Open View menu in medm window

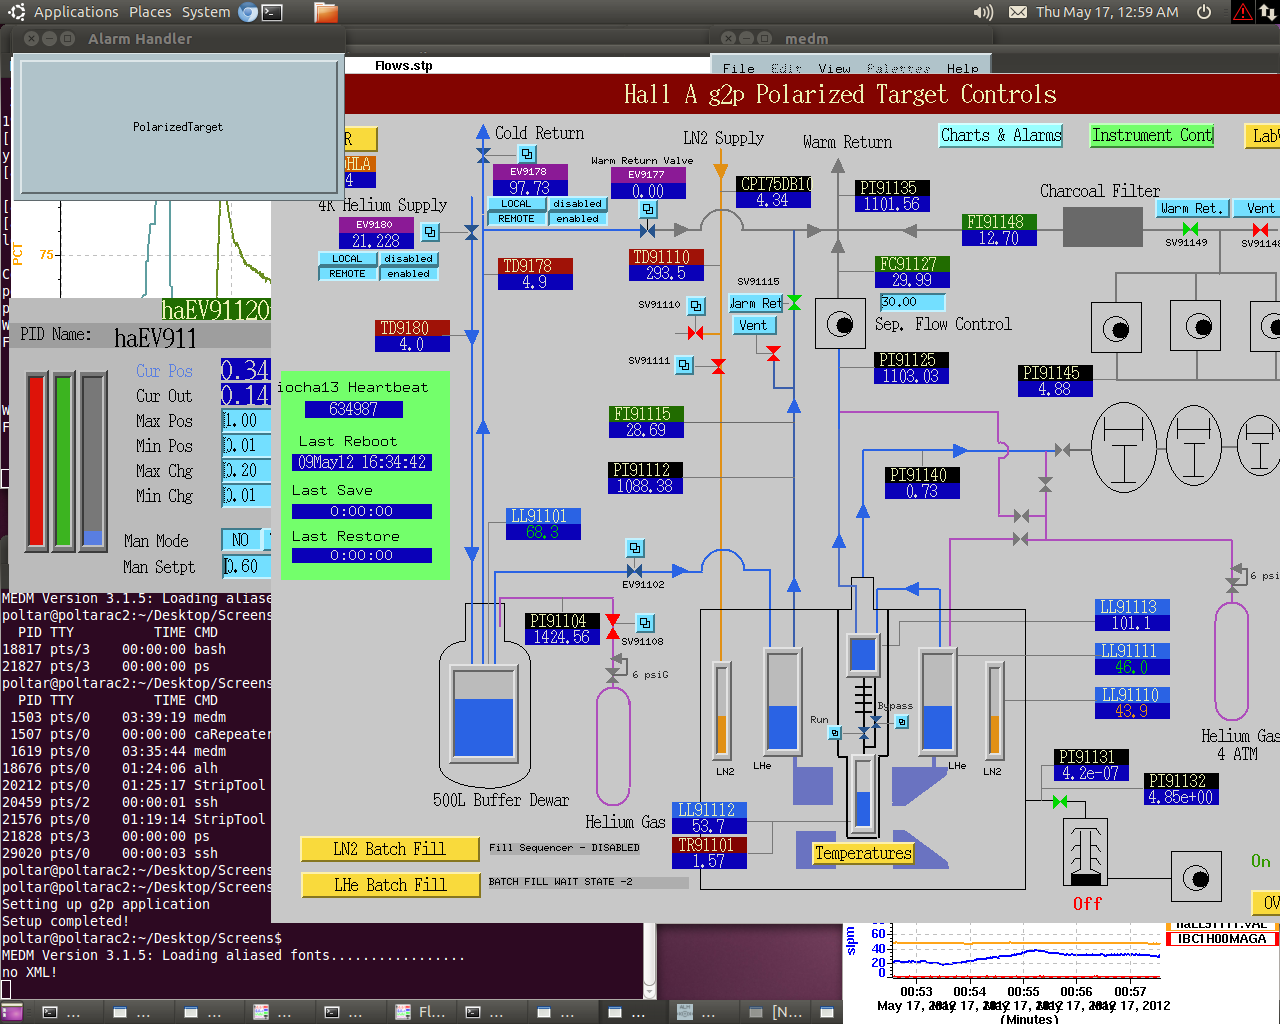[834, 68]
